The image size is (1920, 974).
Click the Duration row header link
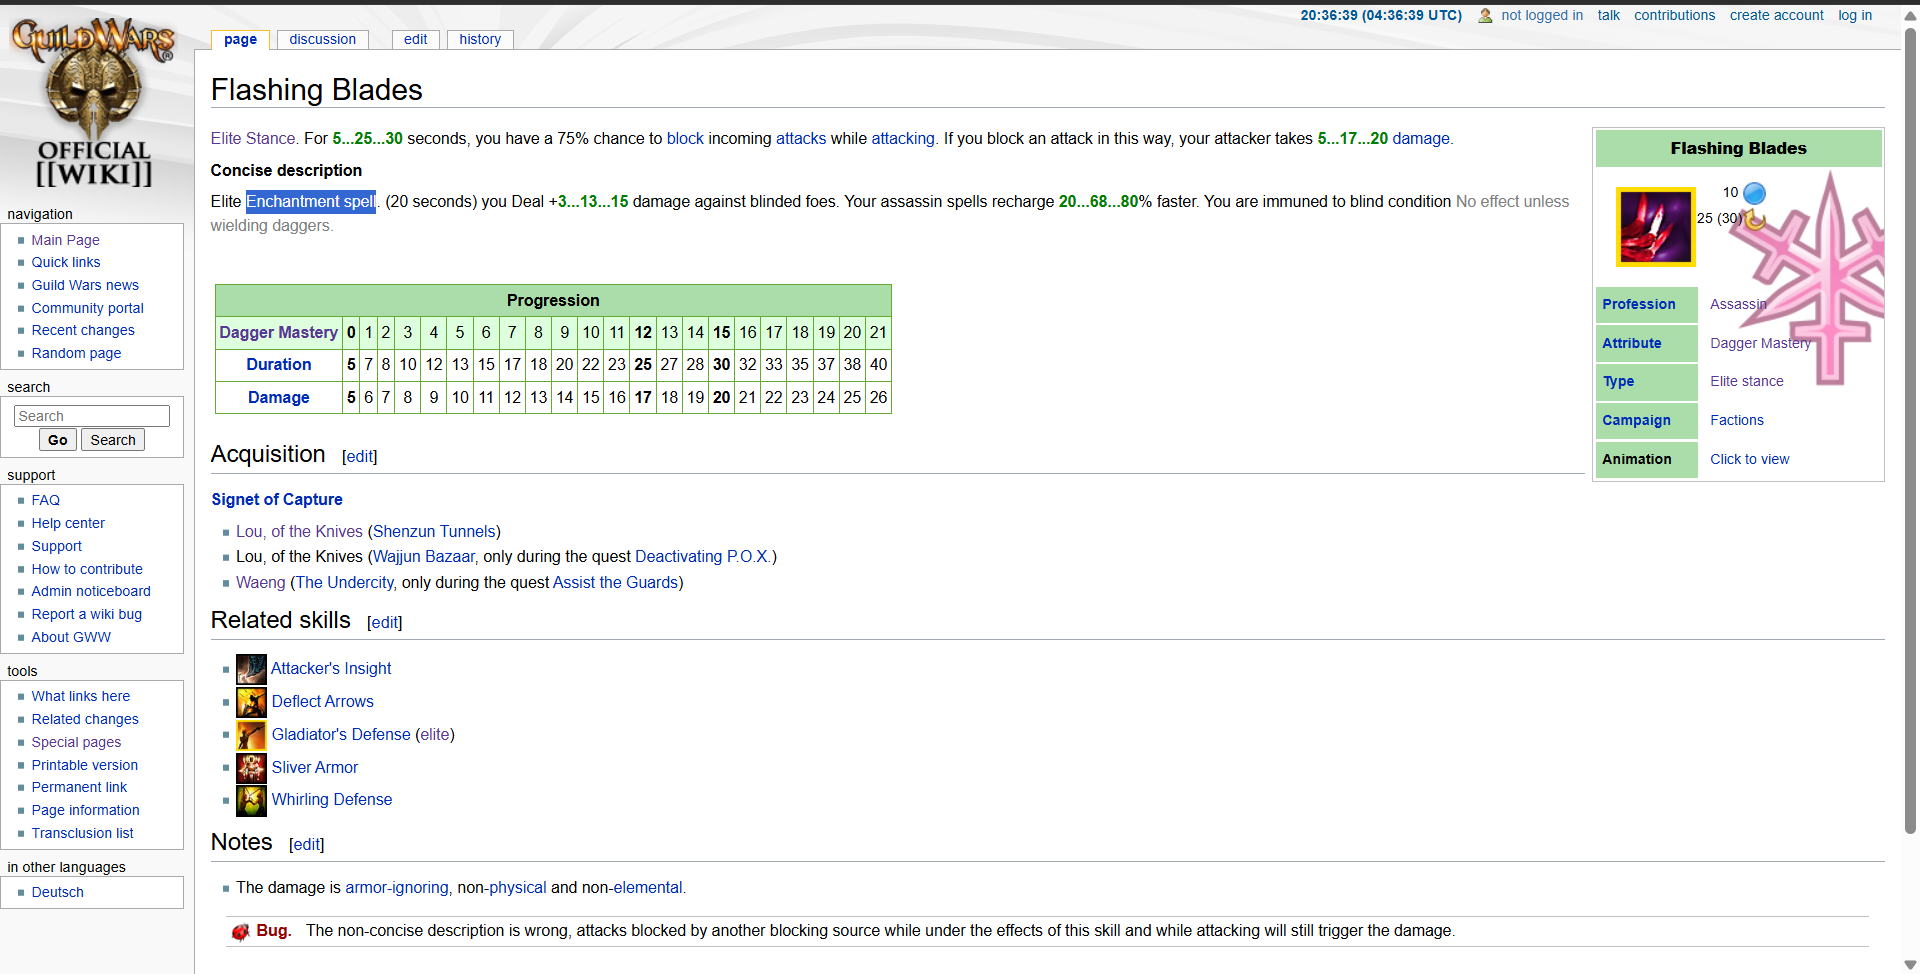pos(278,364)
